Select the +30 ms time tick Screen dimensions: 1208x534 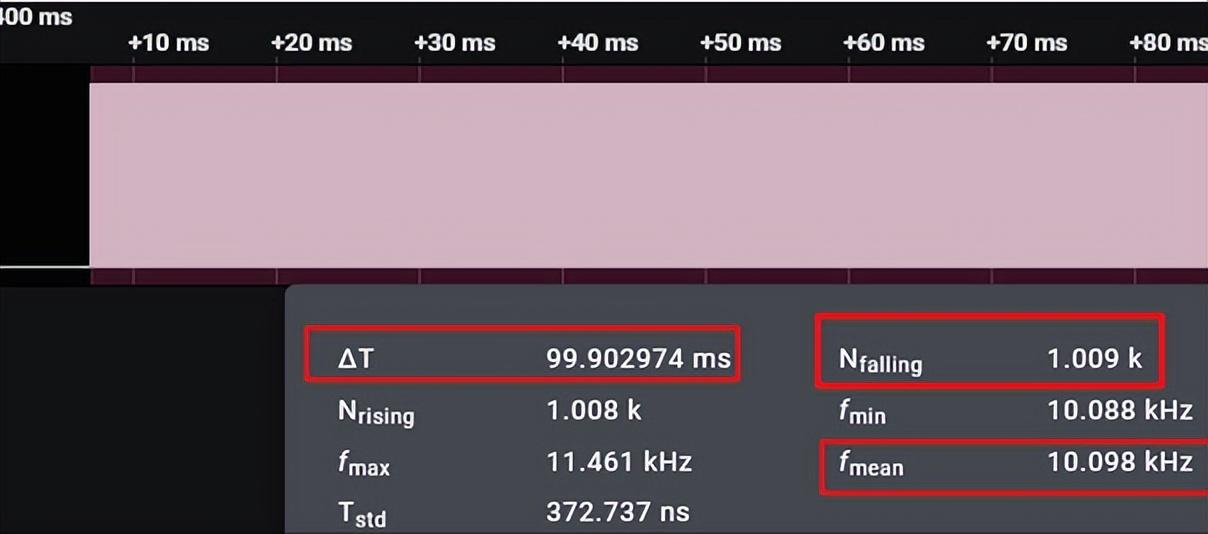(x=455, y=43)
